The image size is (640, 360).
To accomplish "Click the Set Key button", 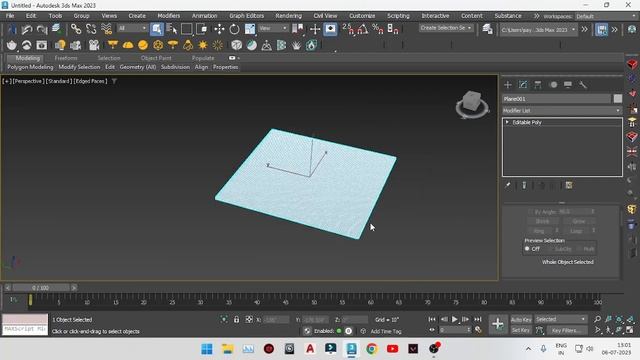I will (521, 330).
